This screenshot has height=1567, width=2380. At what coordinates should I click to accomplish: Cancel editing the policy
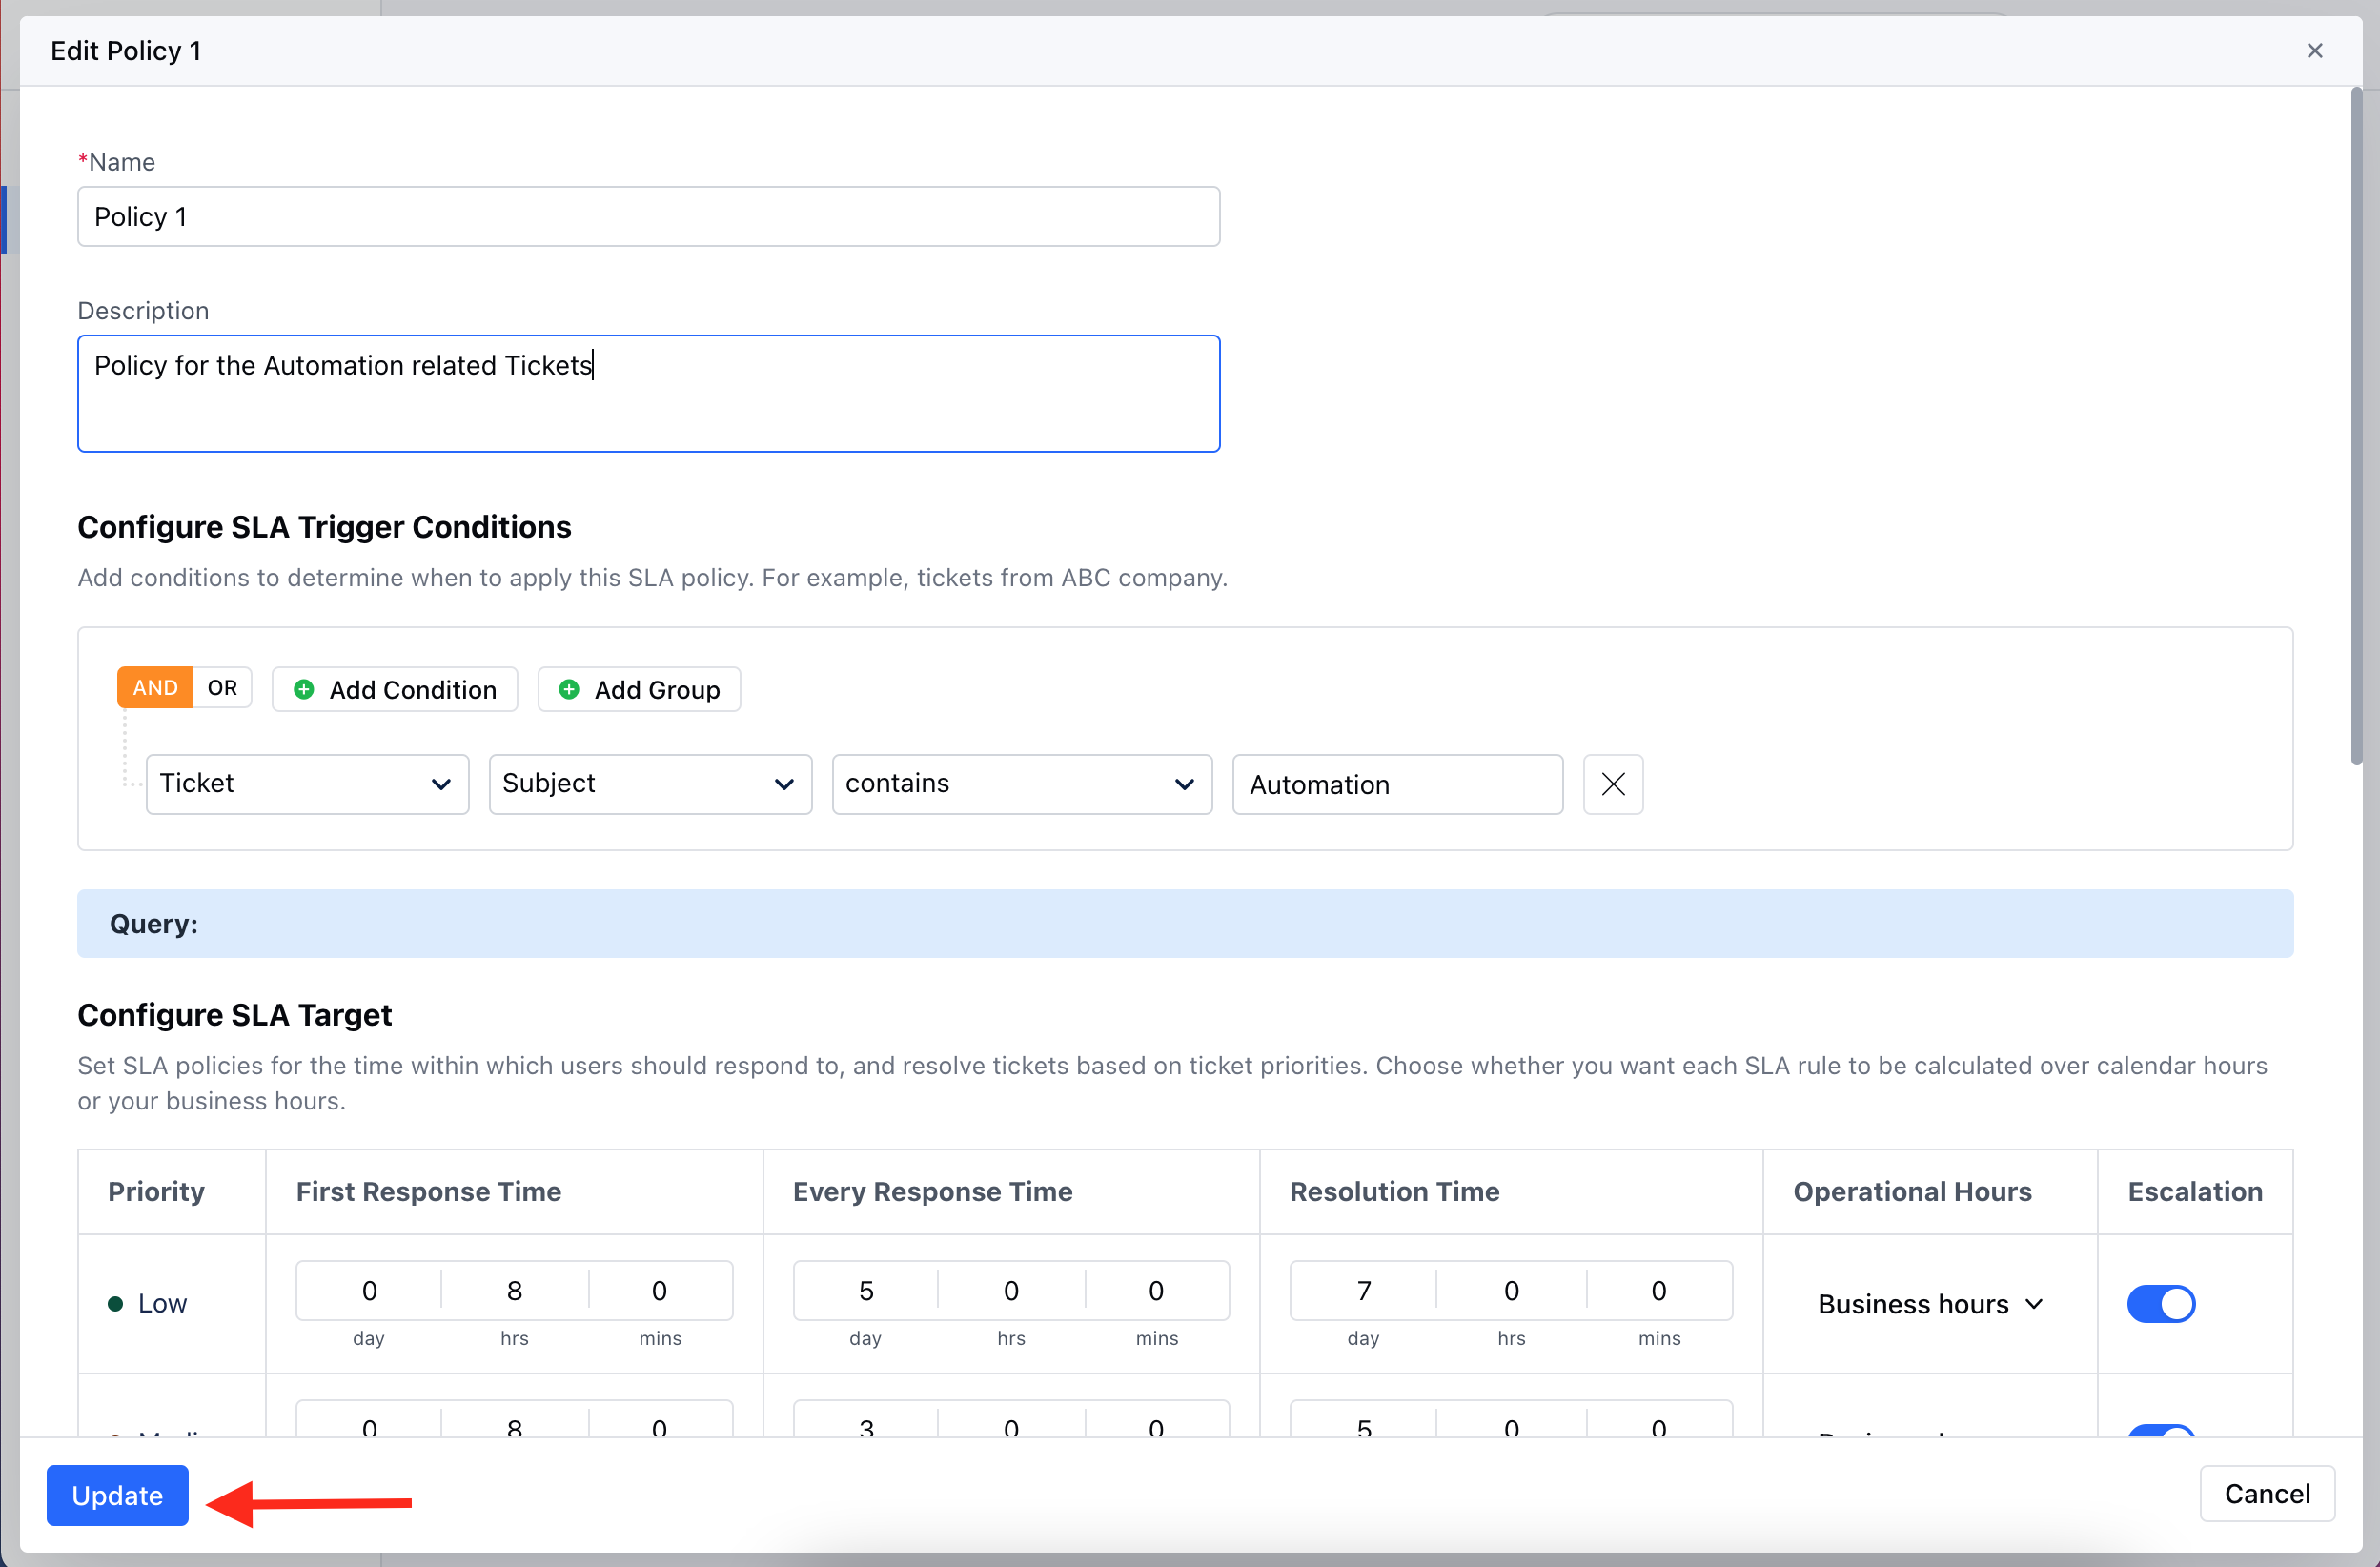tap(2266, 1494)
